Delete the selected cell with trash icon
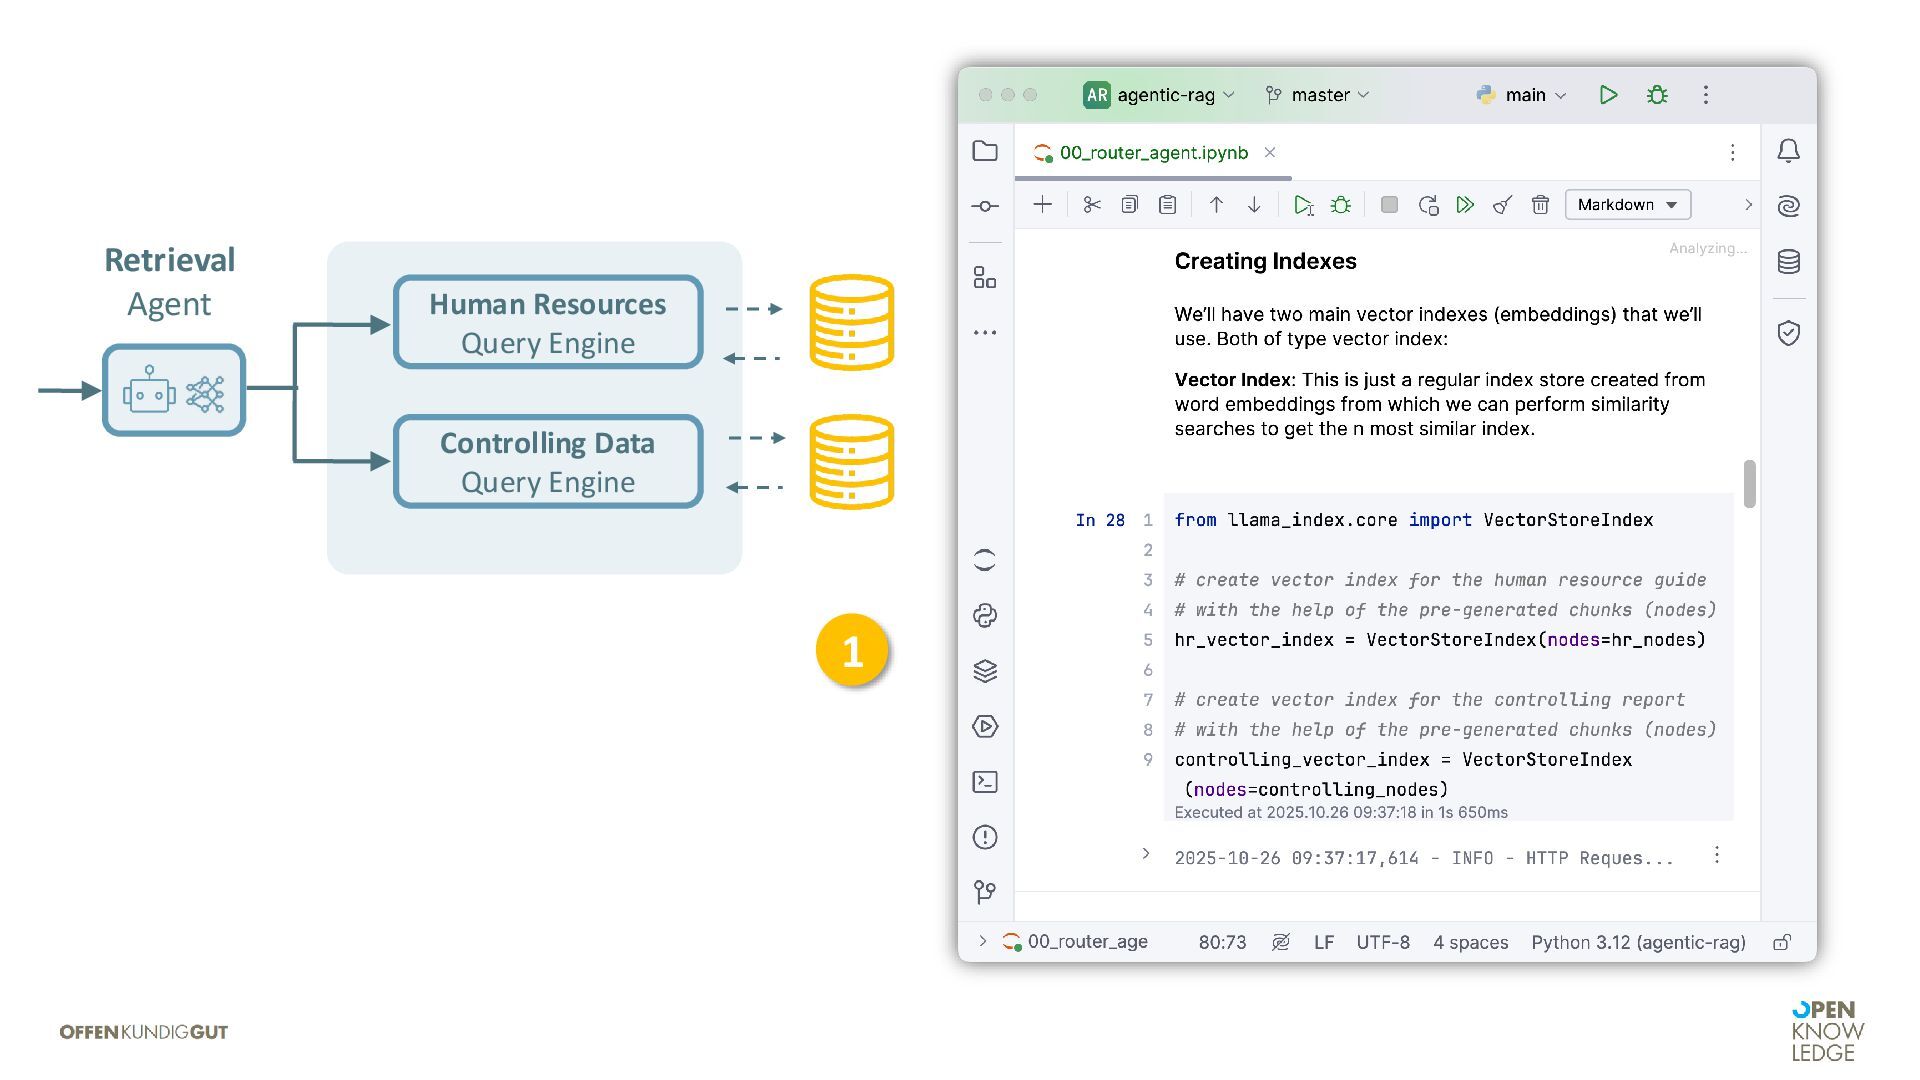Image resolution: width=1920 pixels, height=1080 pixels. (1540, 205)
